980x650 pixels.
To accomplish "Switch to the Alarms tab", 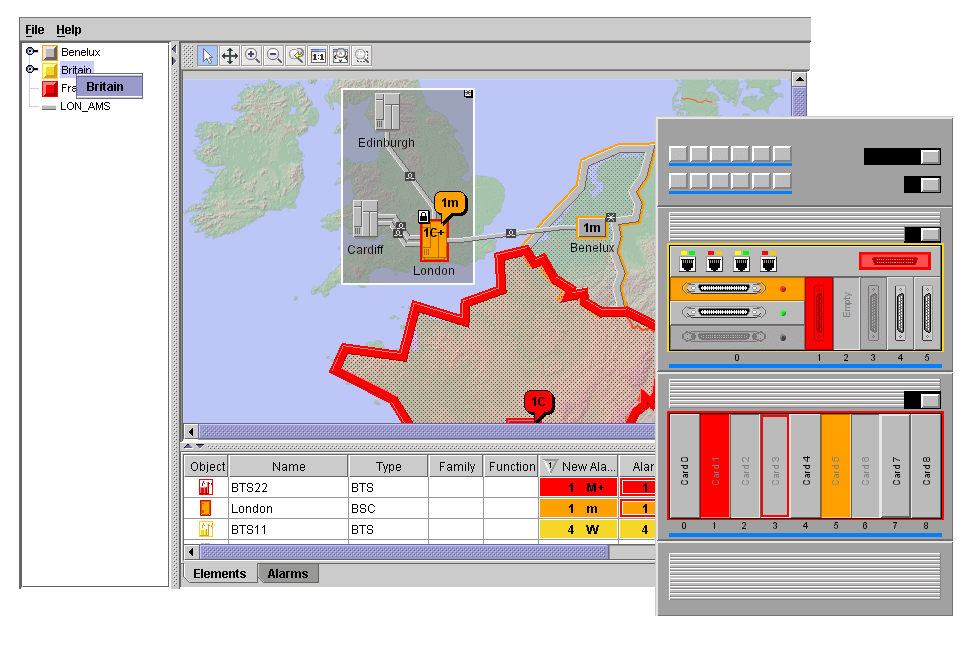I will [288, 573].
